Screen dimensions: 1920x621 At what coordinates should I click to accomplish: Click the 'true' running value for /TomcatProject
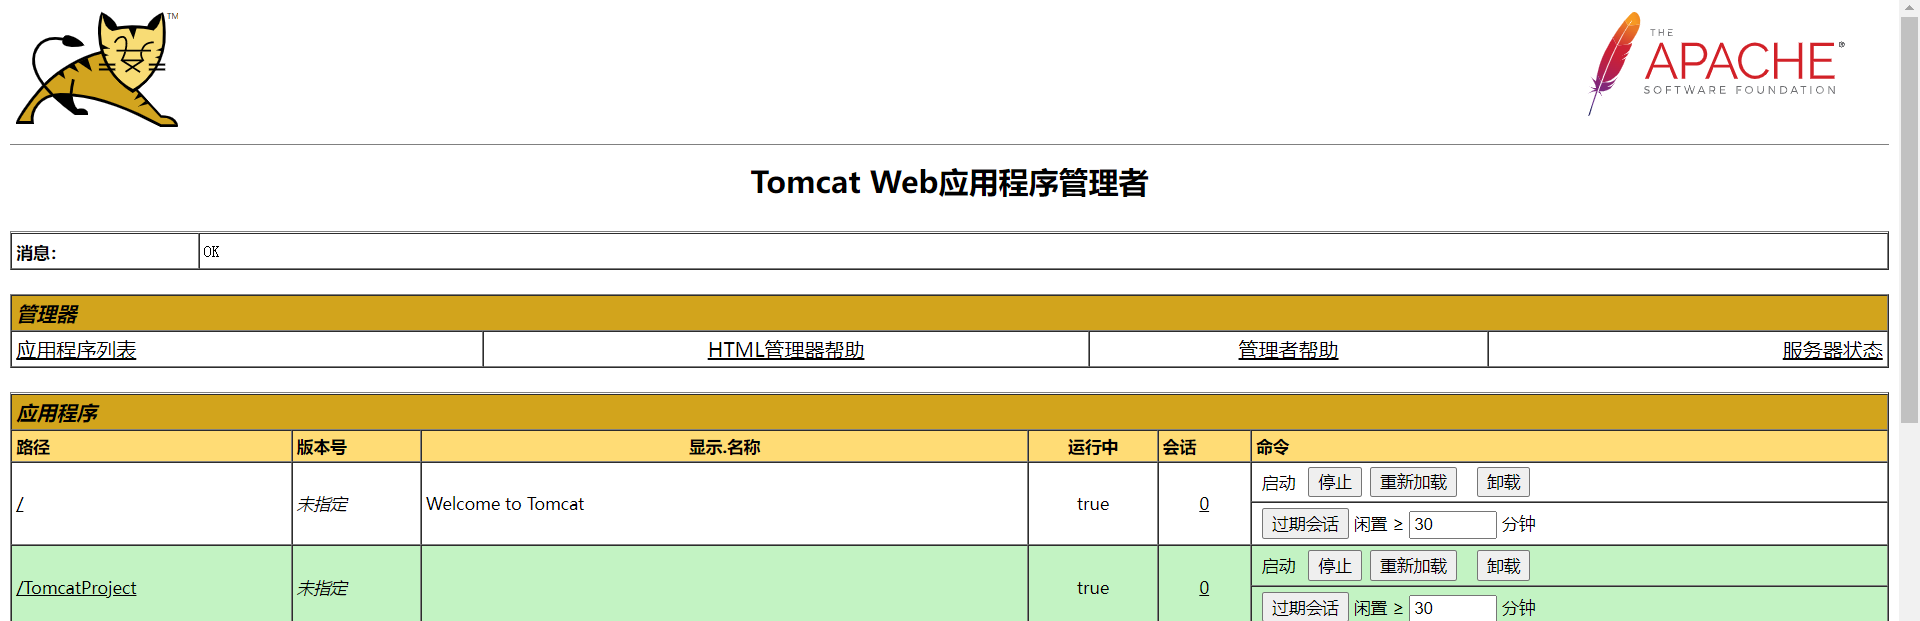[x=1093, y=588]
